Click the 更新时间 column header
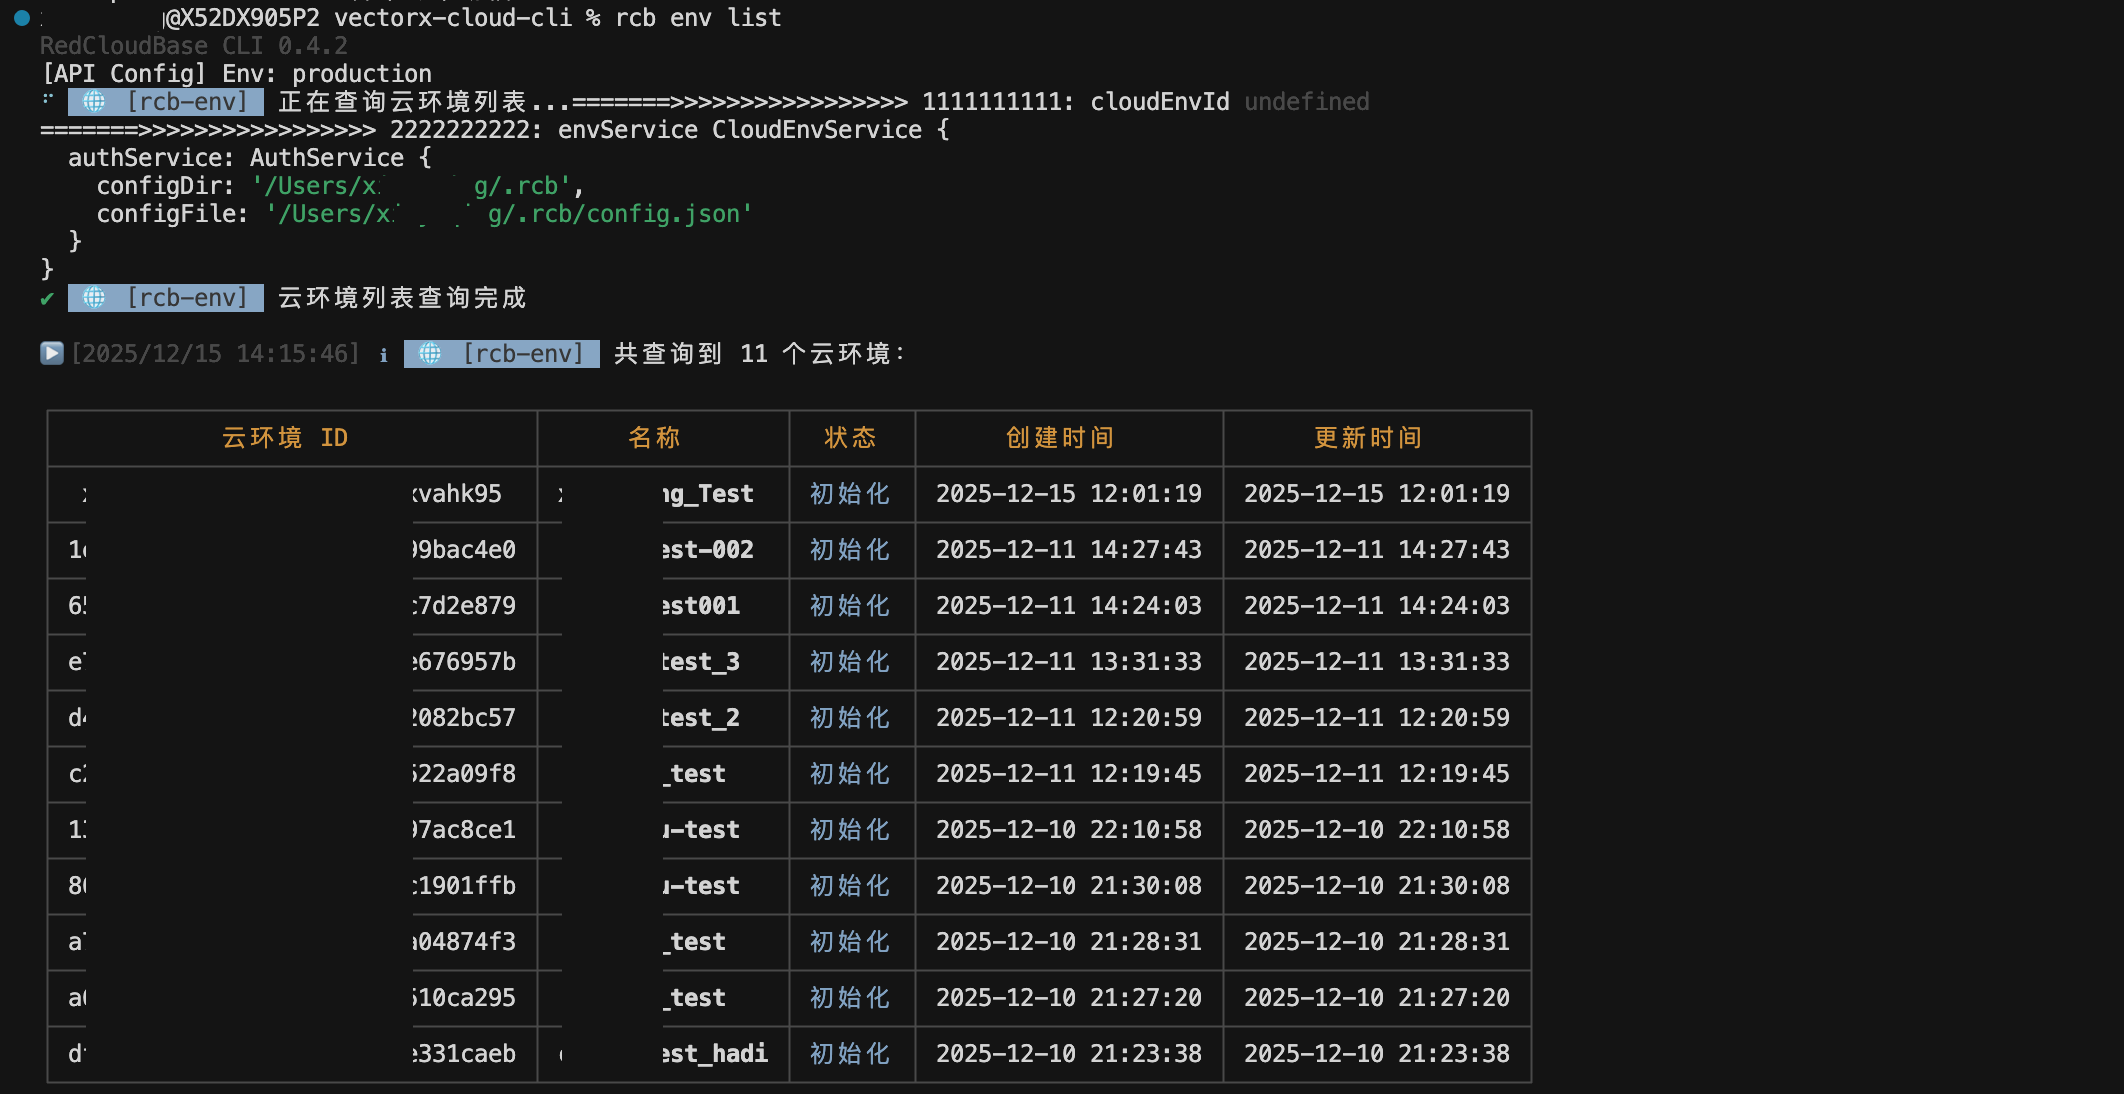 [1368, 438]
